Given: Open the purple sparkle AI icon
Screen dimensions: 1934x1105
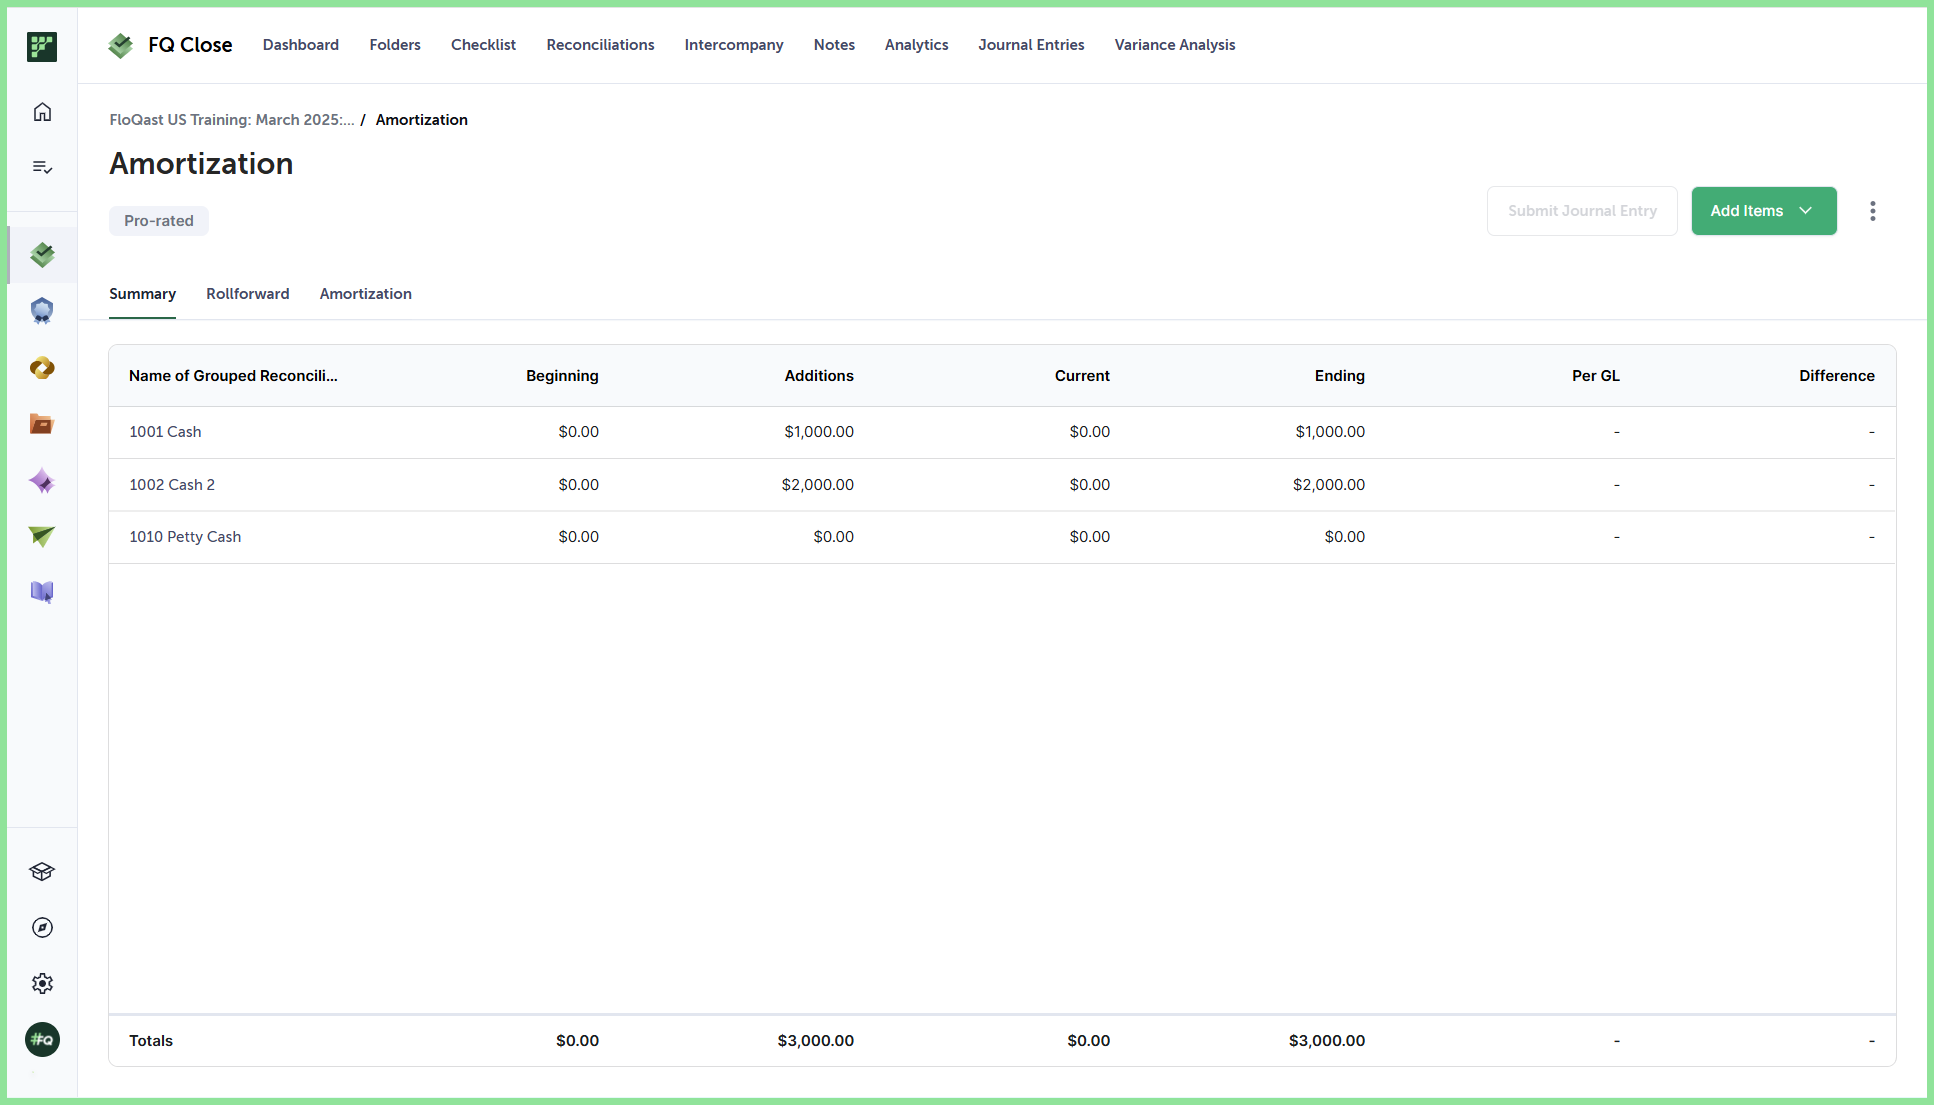Looking at the screenshot, I should click(x=42, y=481).
